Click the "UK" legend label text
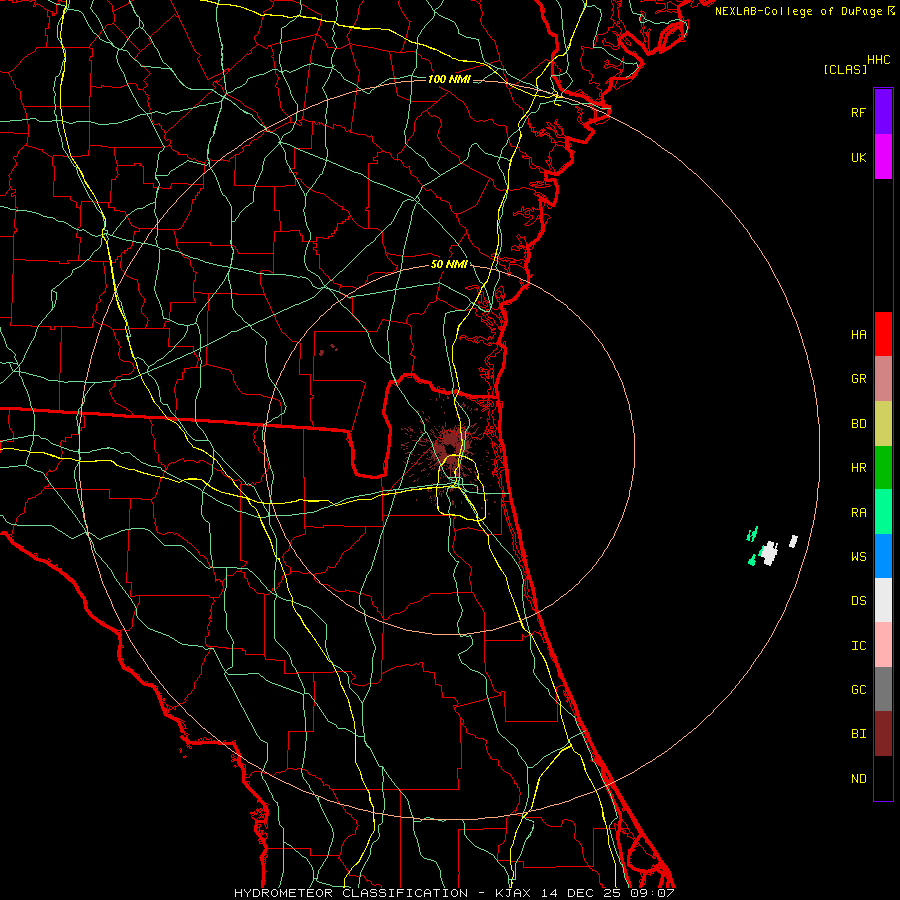 (858, 157)
